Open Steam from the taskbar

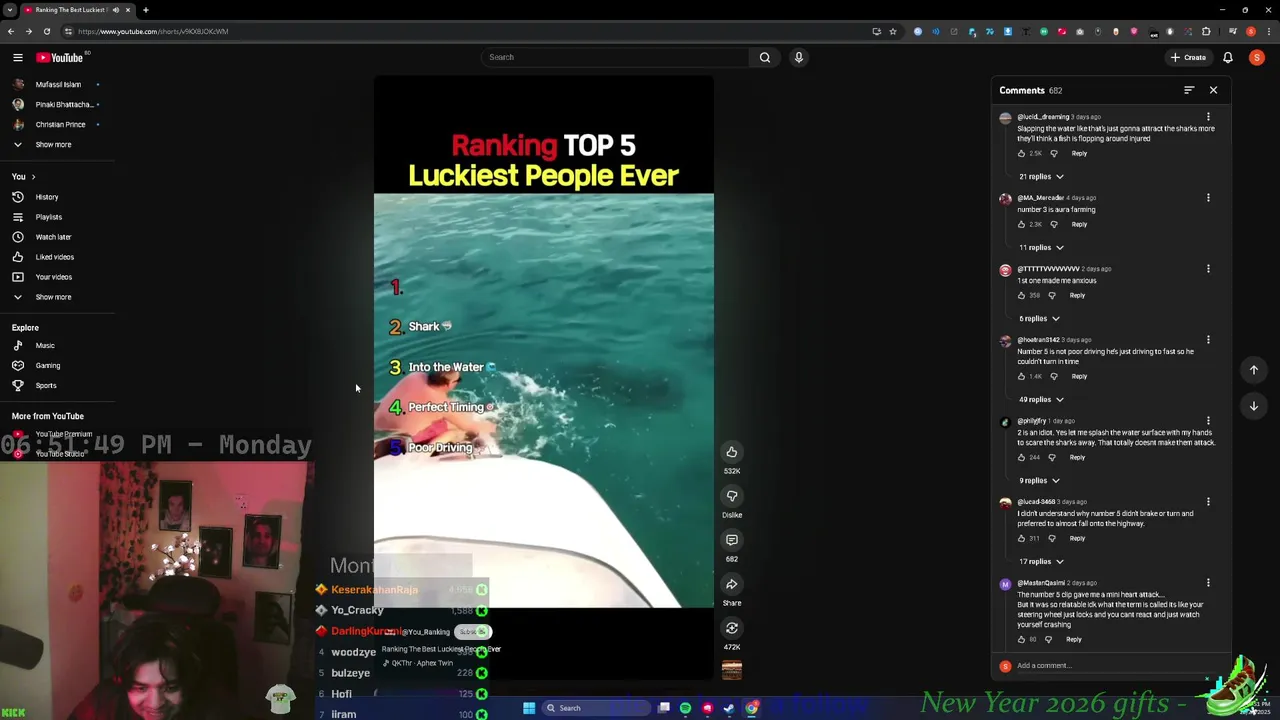pos(729,708)
